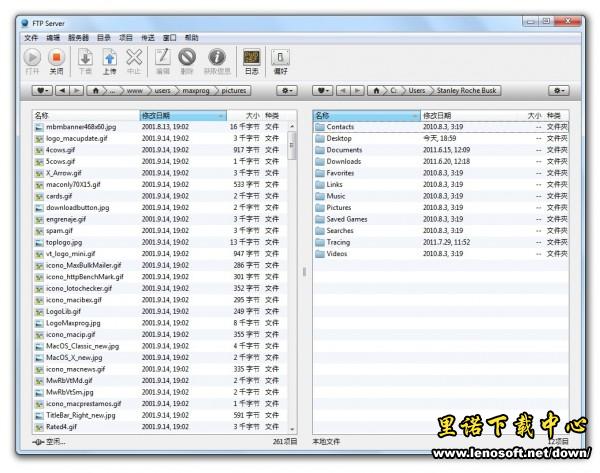This screenshot has width=600, height=473.
Task: Click Stanley Roche Busk breadcrumb segment
Action: [x=466, y=91]
